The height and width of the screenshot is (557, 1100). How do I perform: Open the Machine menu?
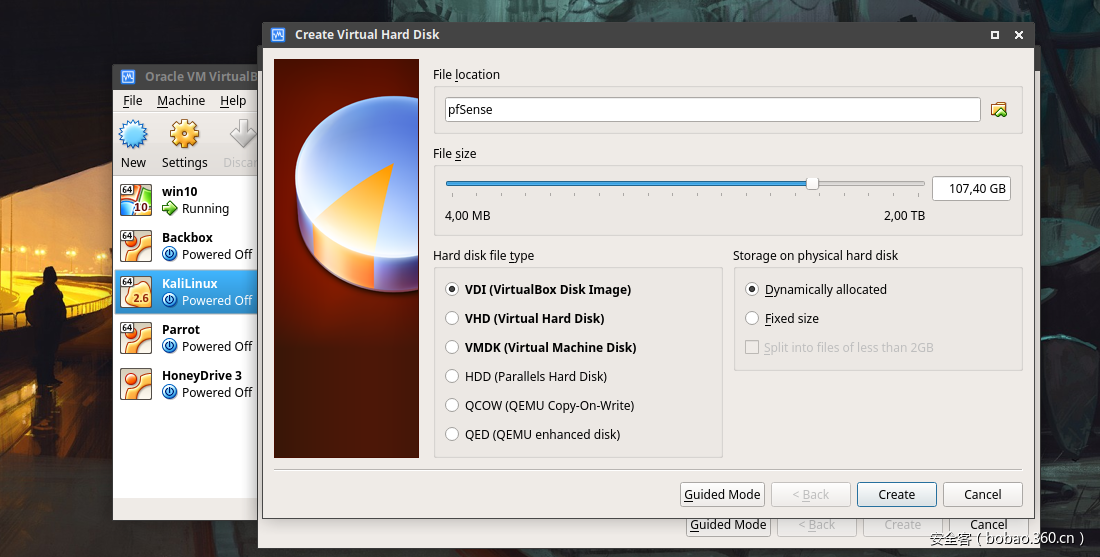coord(181,100)
